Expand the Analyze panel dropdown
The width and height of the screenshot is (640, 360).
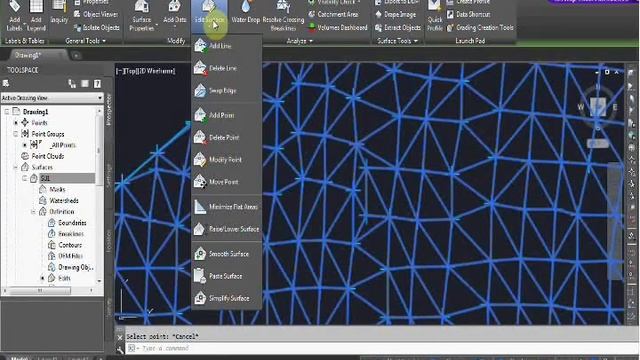[x=300, y=40]
